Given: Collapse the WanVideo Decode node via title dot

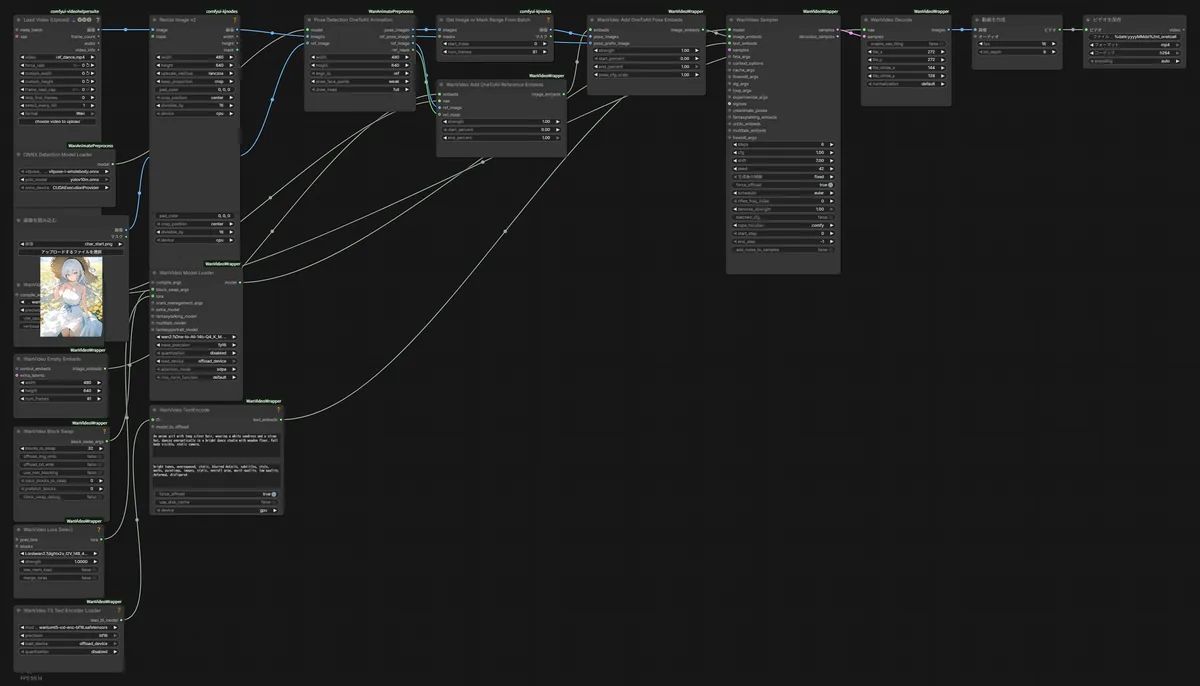Looking at the screenshot, I should (x=867, y=19).
